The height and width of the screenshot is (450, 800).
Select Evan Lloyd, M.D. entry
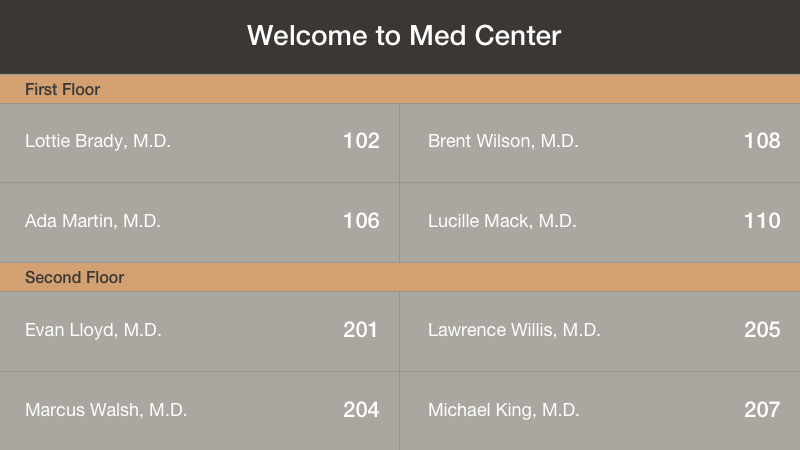tap(199, 332)
